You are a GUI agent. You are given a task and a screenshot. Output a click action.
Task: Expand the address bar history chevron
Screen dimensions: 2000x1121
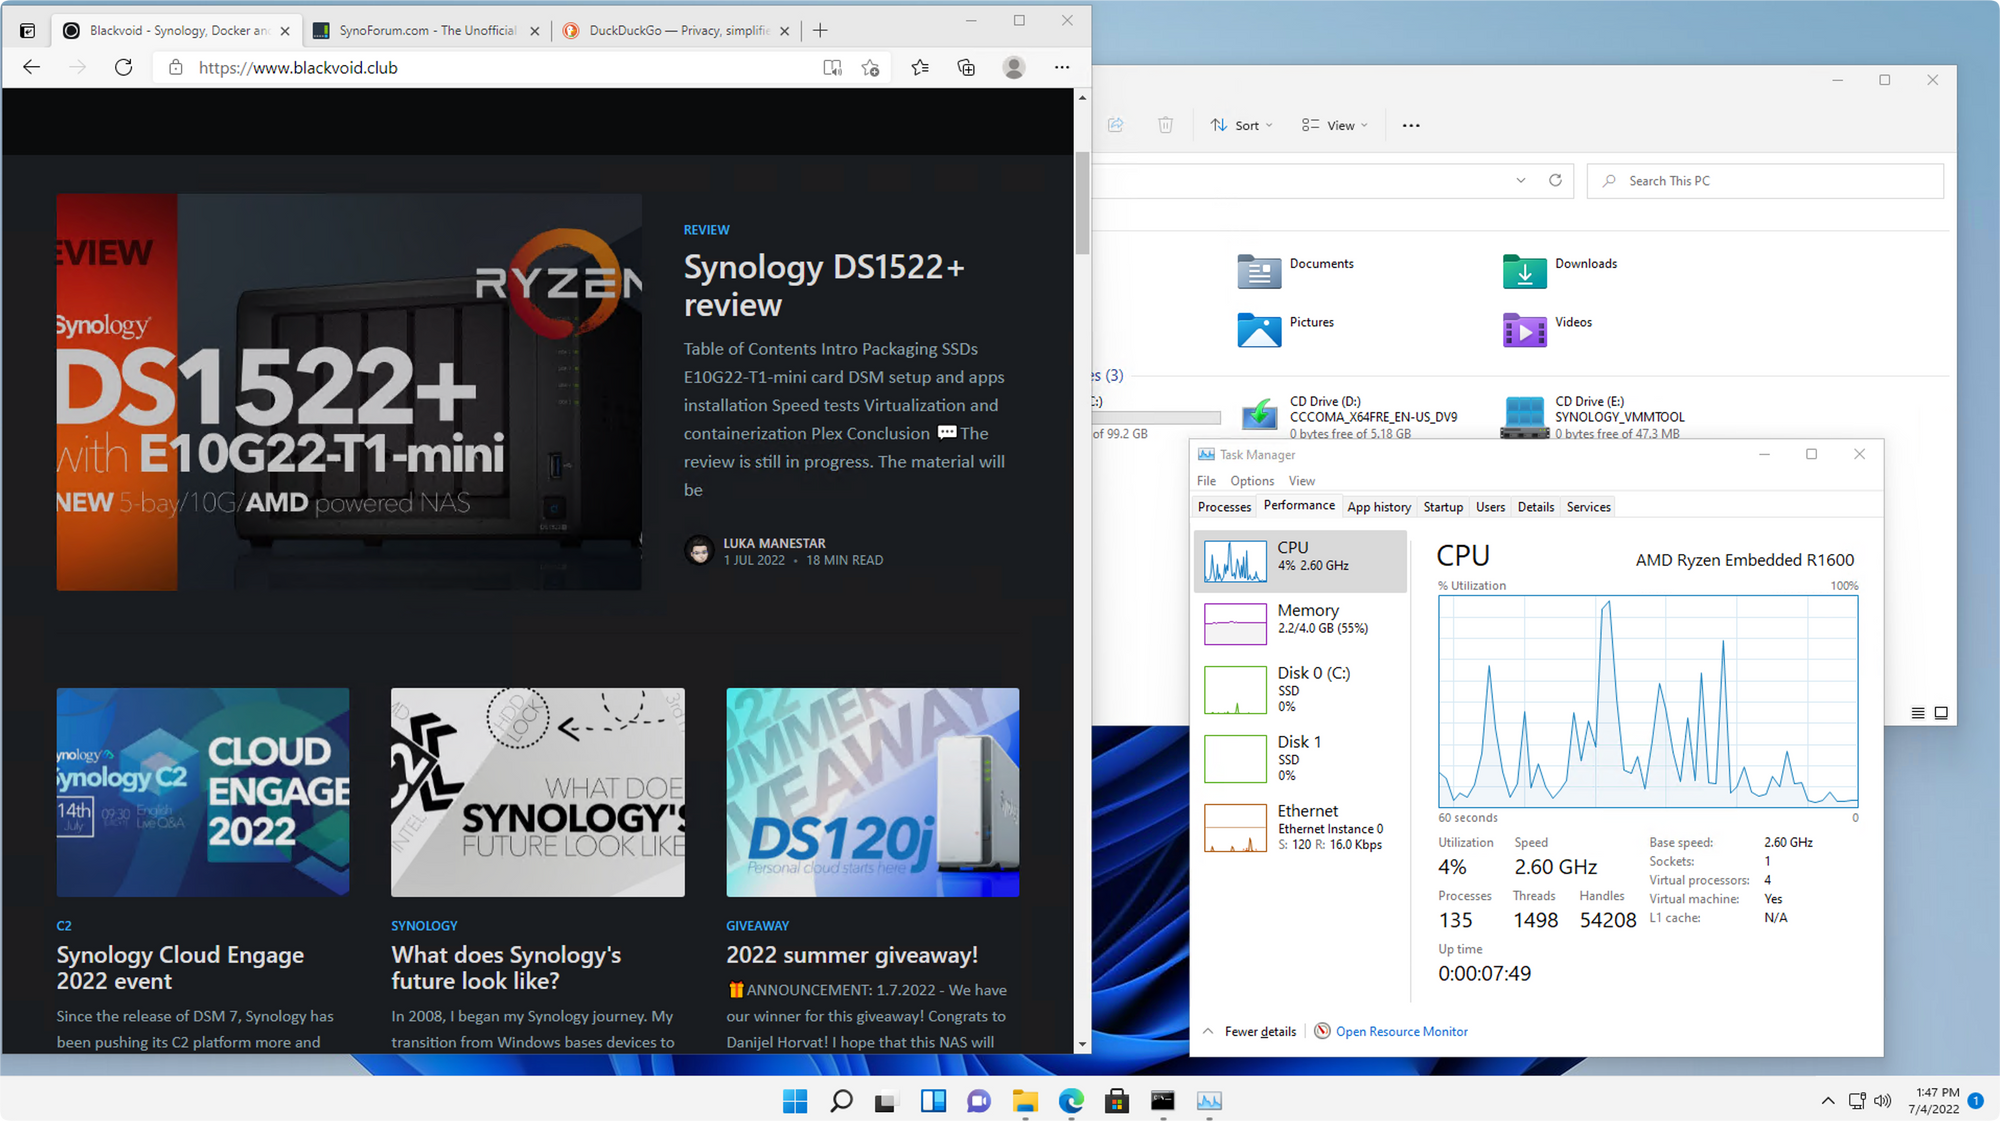pyautogui.click(x=1521, y=180)
